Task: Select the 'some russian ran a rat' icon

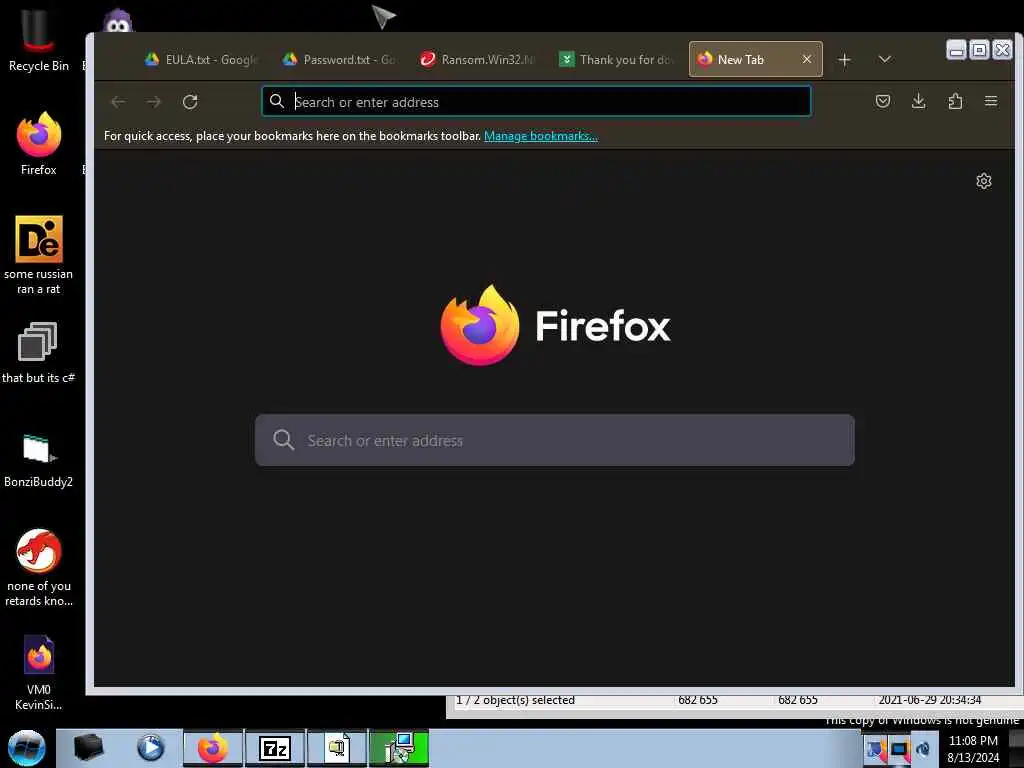Action: click(x=39, y=255)
